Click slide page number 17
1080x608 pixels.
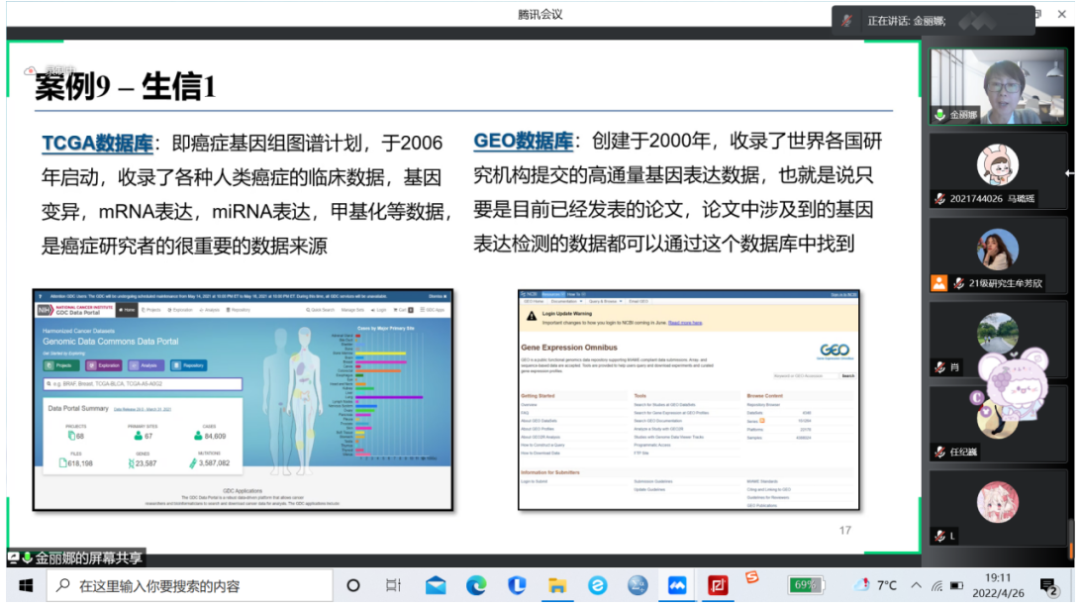coord(845,530)
